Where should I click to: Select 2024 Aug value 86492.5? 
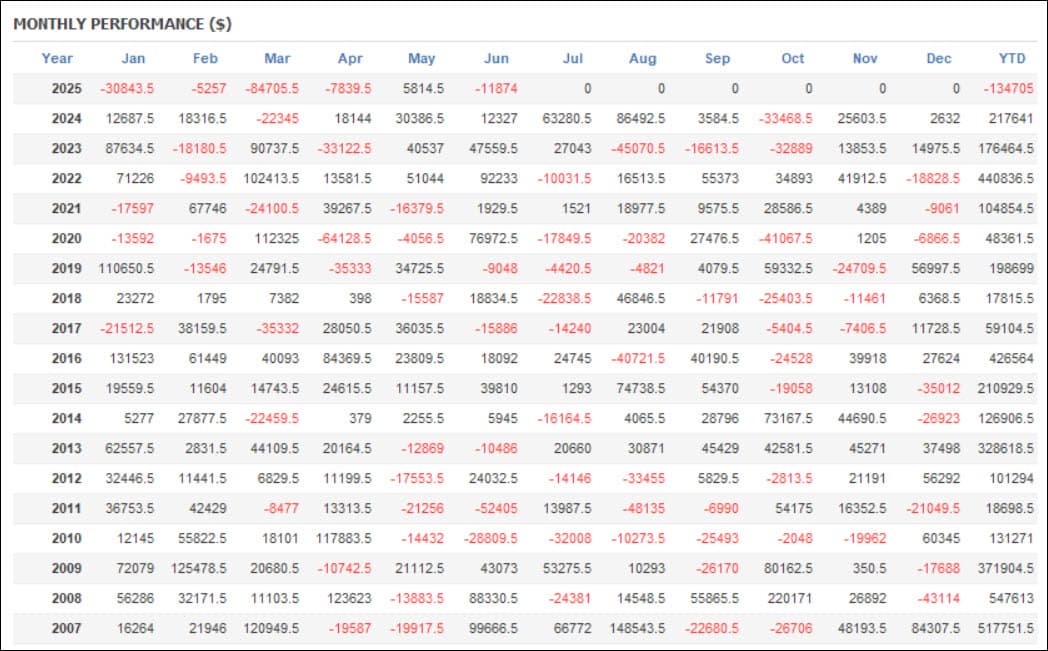(x=640, y=118)
